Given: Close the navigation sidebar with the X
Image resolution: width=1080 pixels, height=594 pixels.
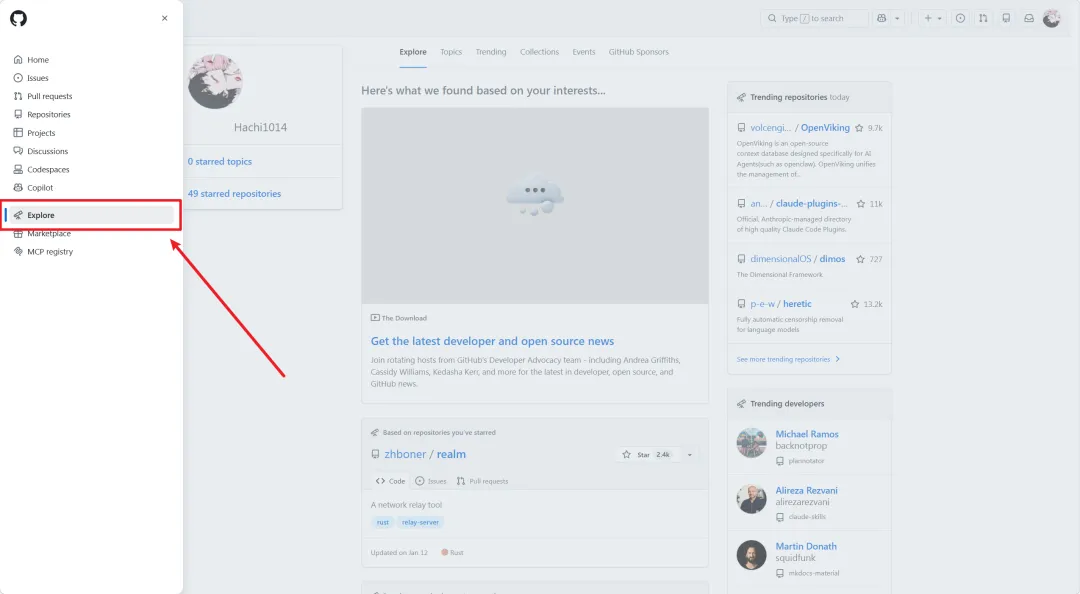Looking at the screenshot, I should pos(165,19).
